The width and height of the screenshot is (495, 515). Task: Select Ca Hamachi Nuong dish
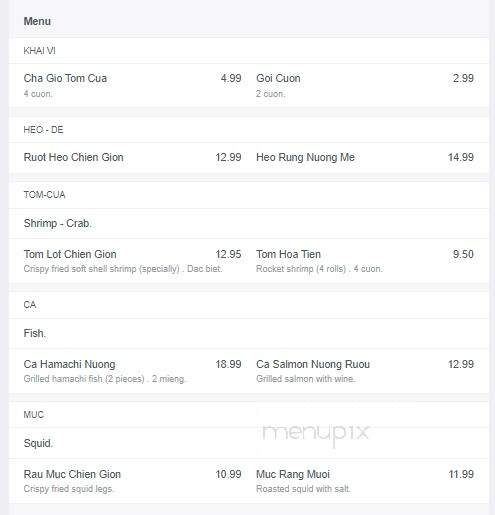(x=69, y=364)
